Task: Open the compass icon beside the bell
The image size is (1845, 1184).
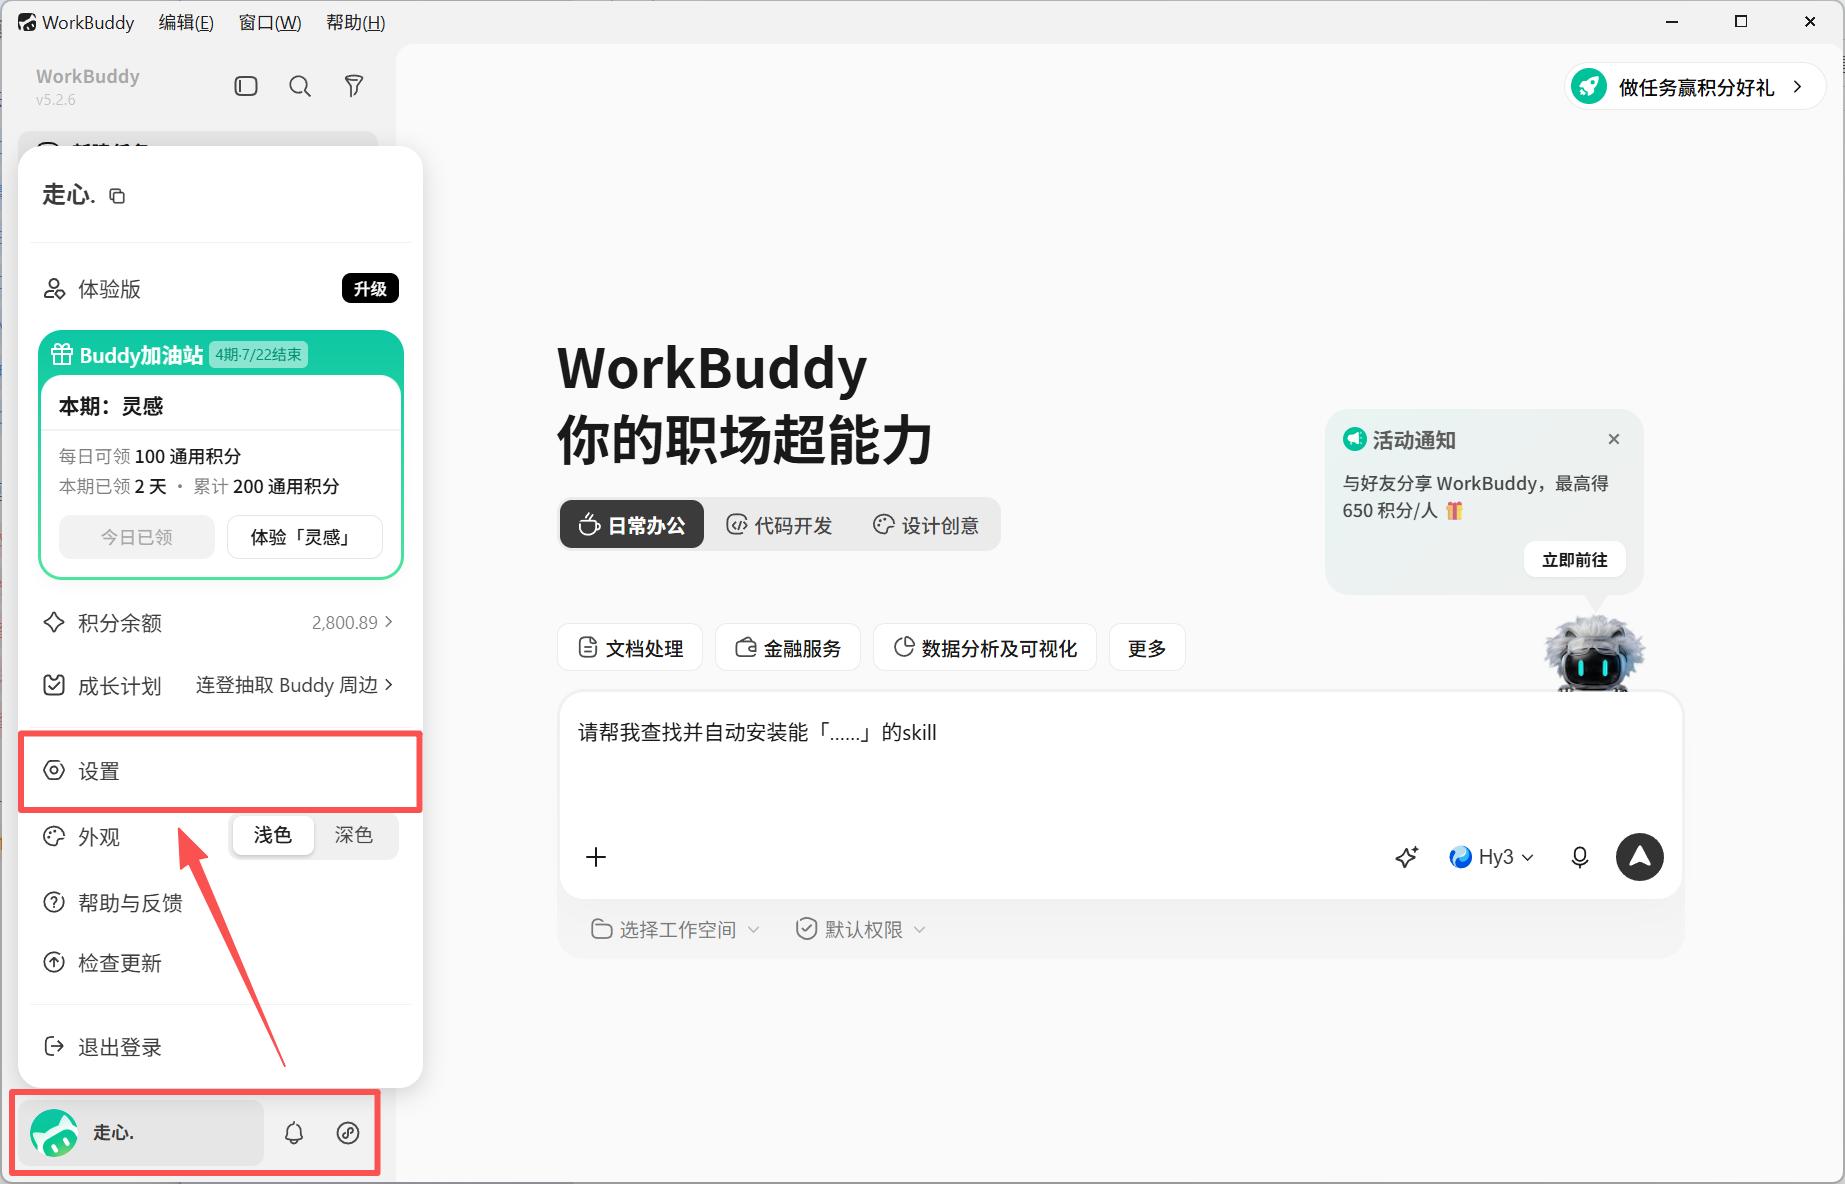Action: coord(348,1133)
